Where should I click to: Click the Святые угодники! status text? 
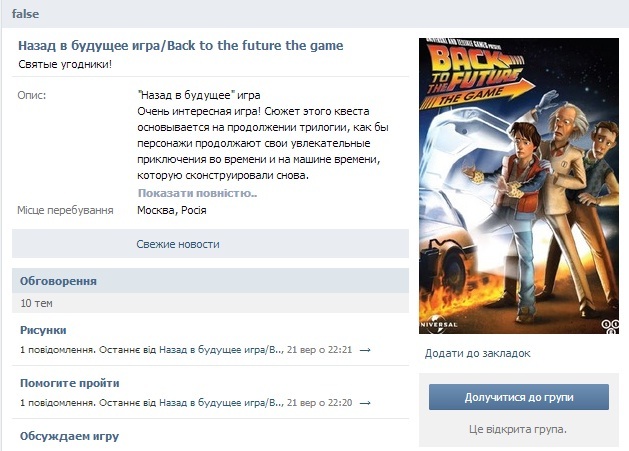pyautogui.click(x=65, y=64)
